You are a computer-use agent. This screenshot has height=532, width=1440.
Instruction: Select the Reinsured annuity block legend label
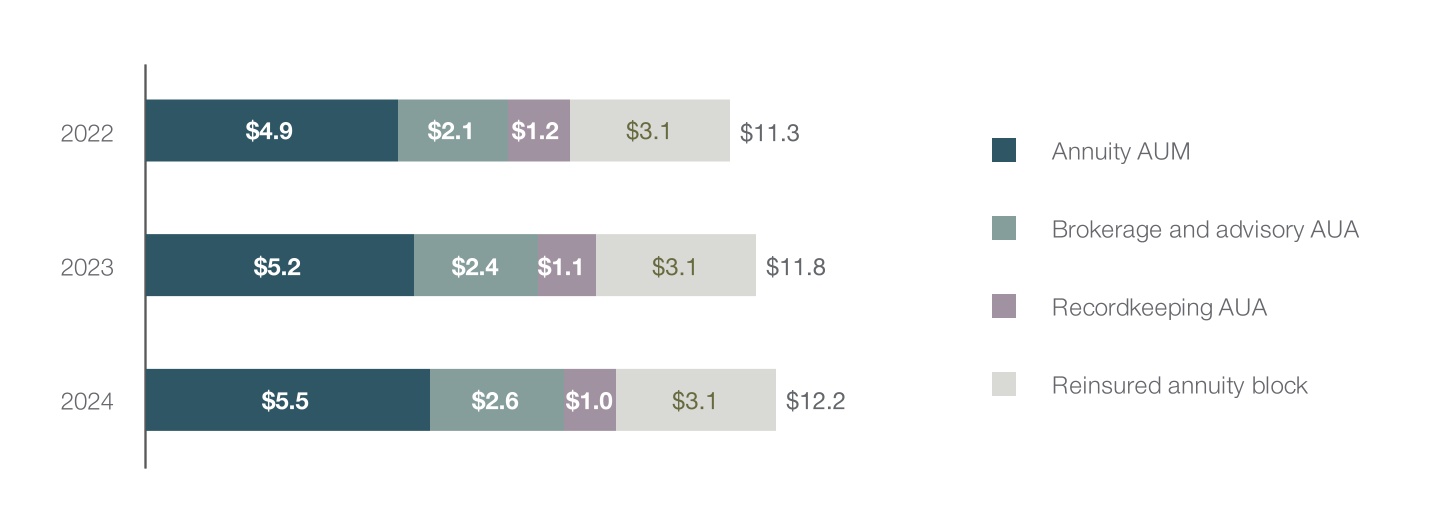click(x=1179, y=385)
